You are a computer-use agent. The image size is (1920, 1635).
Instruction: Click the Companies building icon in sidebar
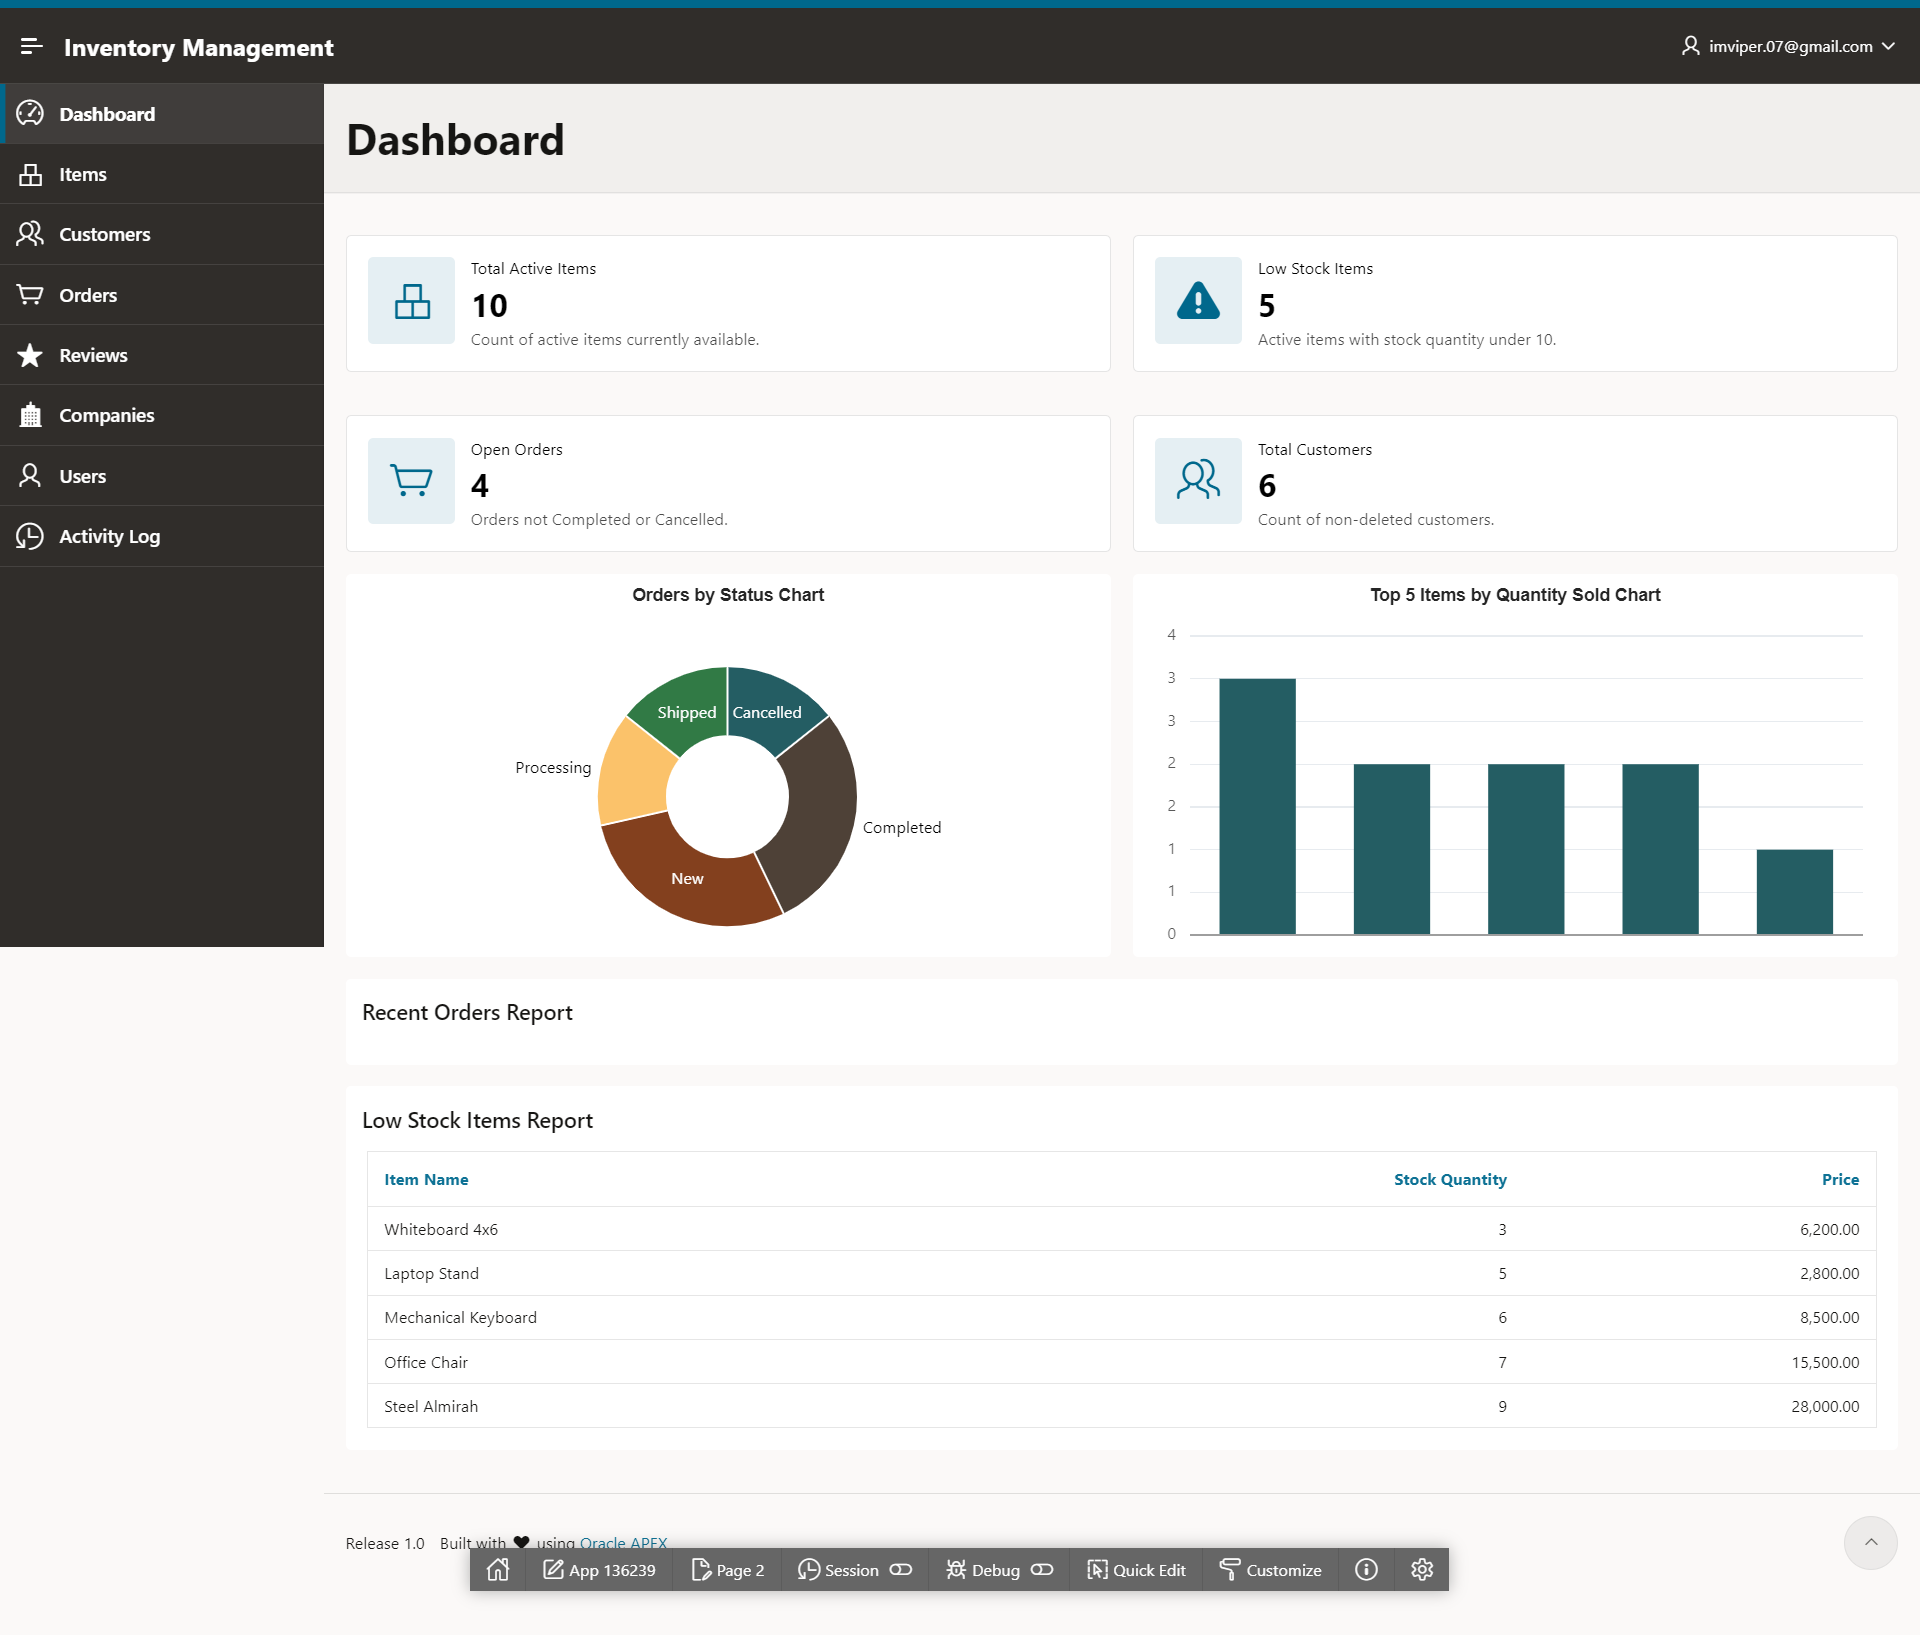click(x=30, y=415)
